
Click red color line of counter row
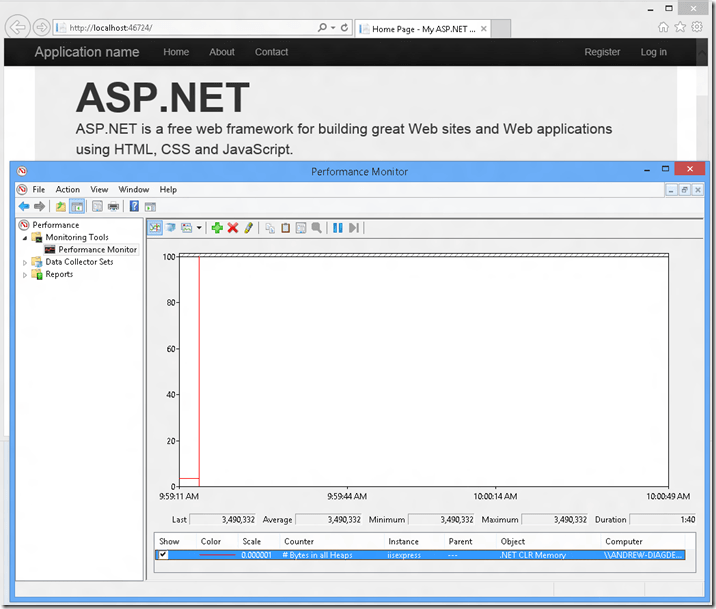[x=217, y=555]
